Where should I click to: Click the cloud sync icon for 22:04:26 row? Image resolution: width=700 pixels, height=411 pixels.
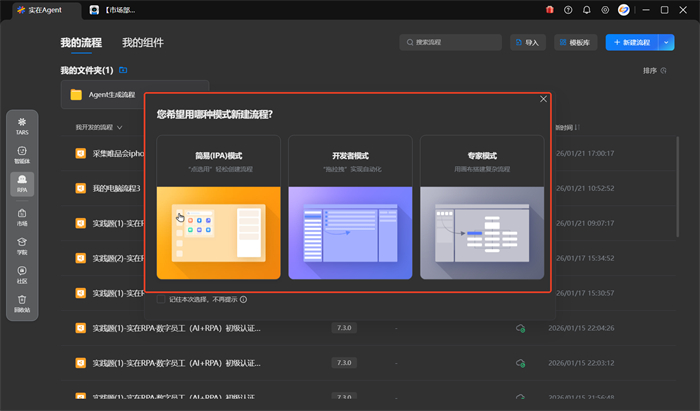click(x=520, y=328)
